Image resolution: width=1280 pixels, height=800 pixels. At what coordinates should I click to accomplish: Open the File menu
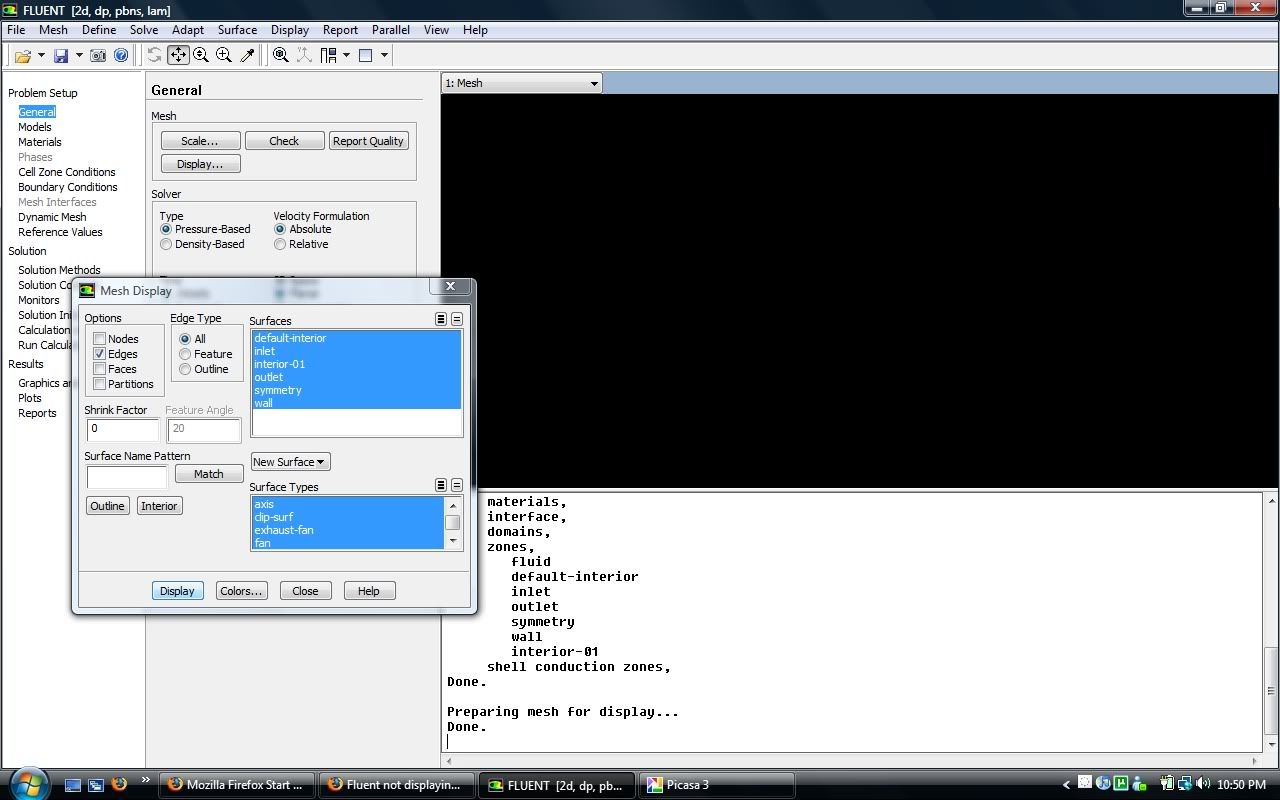coord(16,30)
